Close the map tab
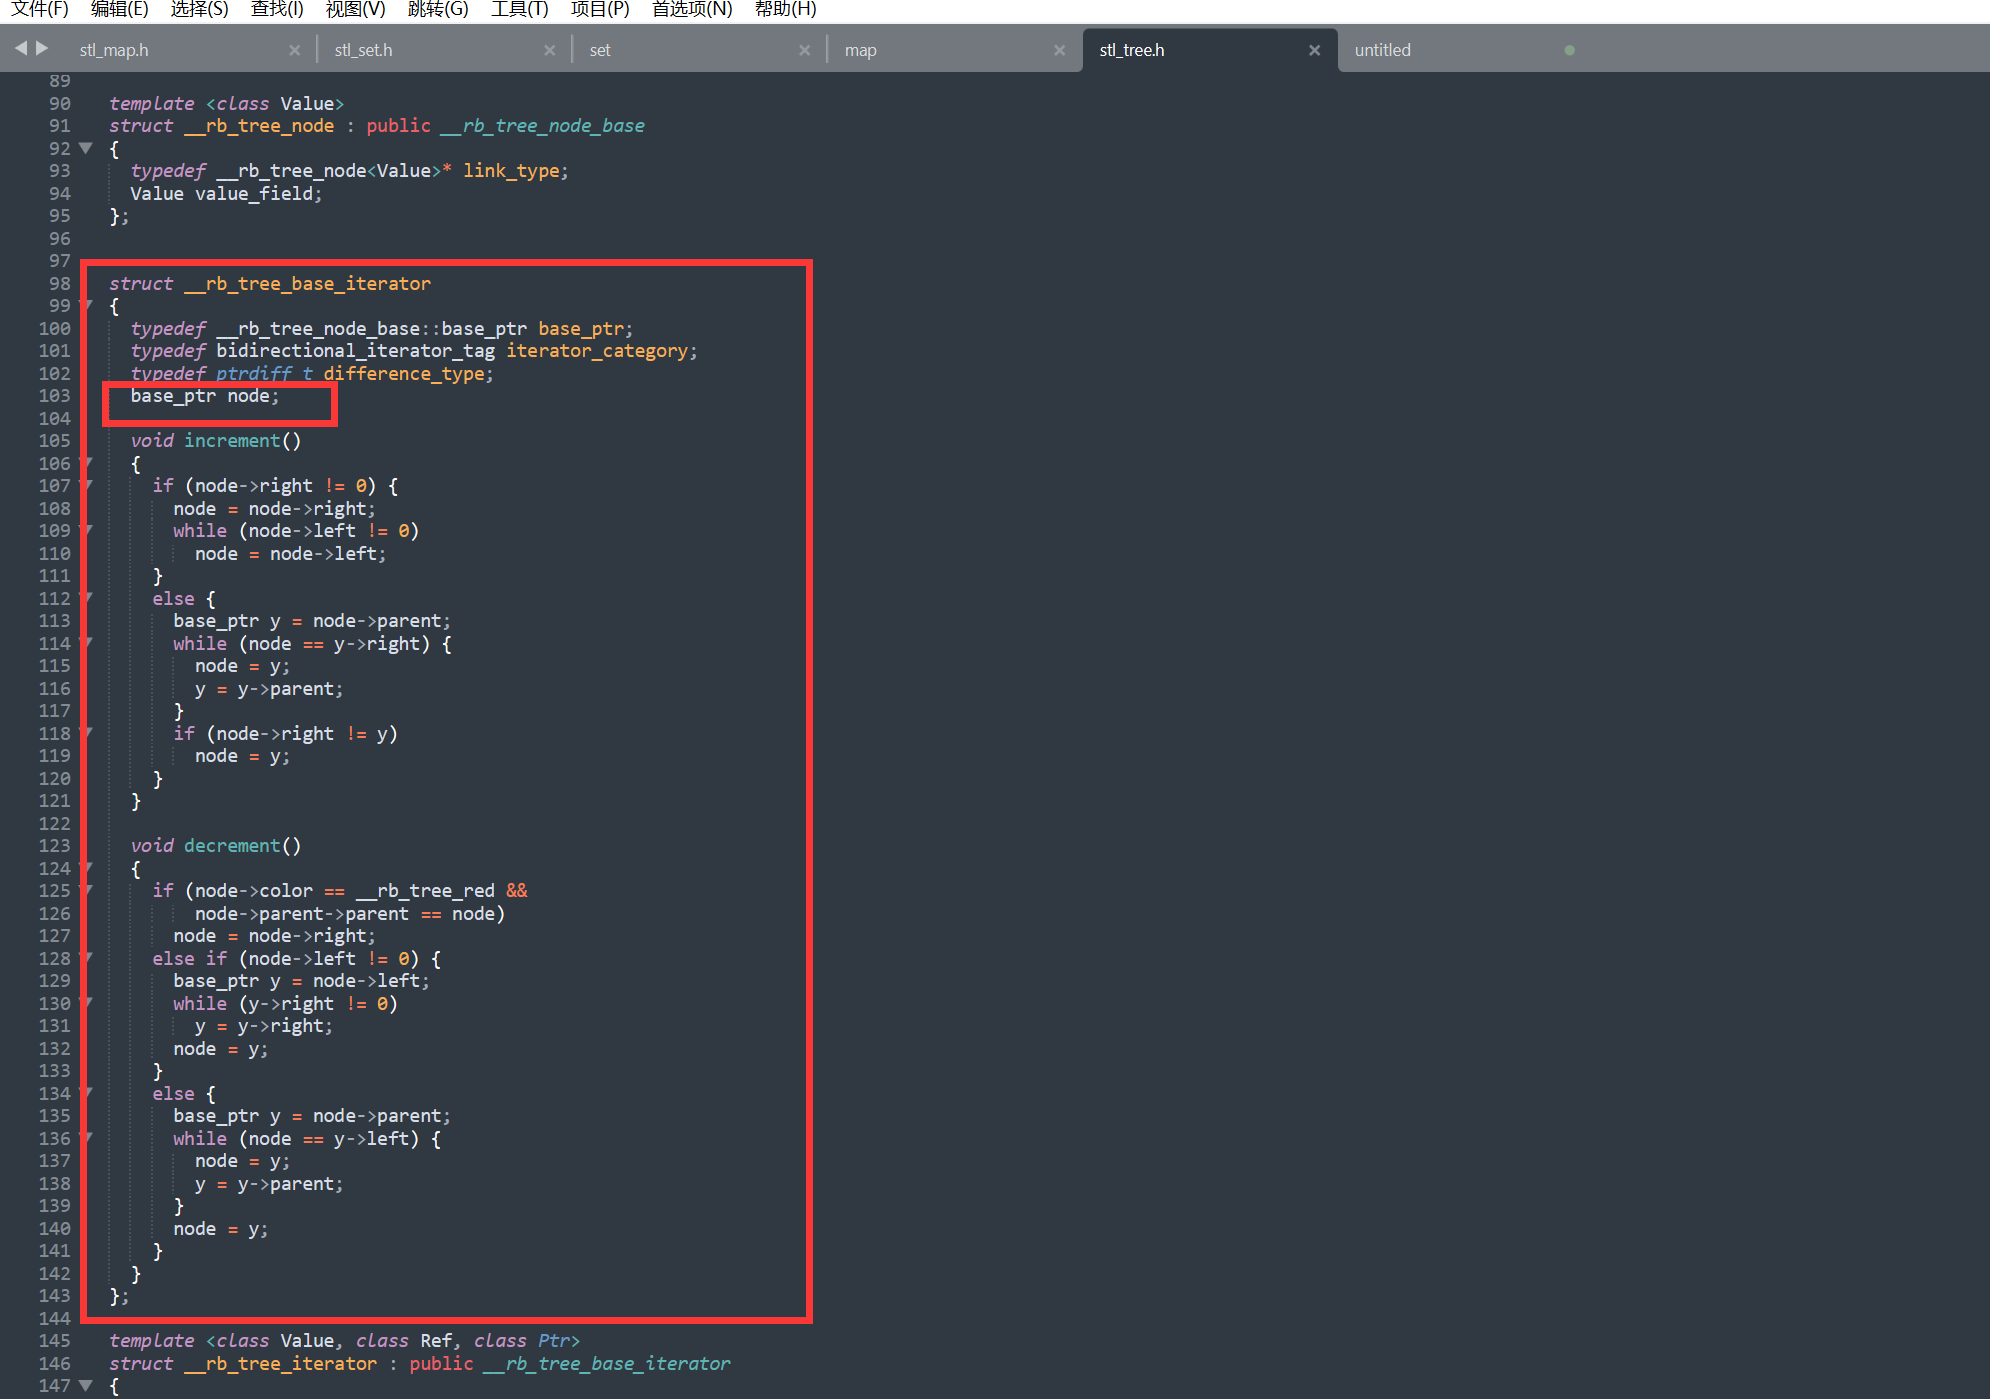This screenshot has width=1990, height=1399. (1059, 50)
